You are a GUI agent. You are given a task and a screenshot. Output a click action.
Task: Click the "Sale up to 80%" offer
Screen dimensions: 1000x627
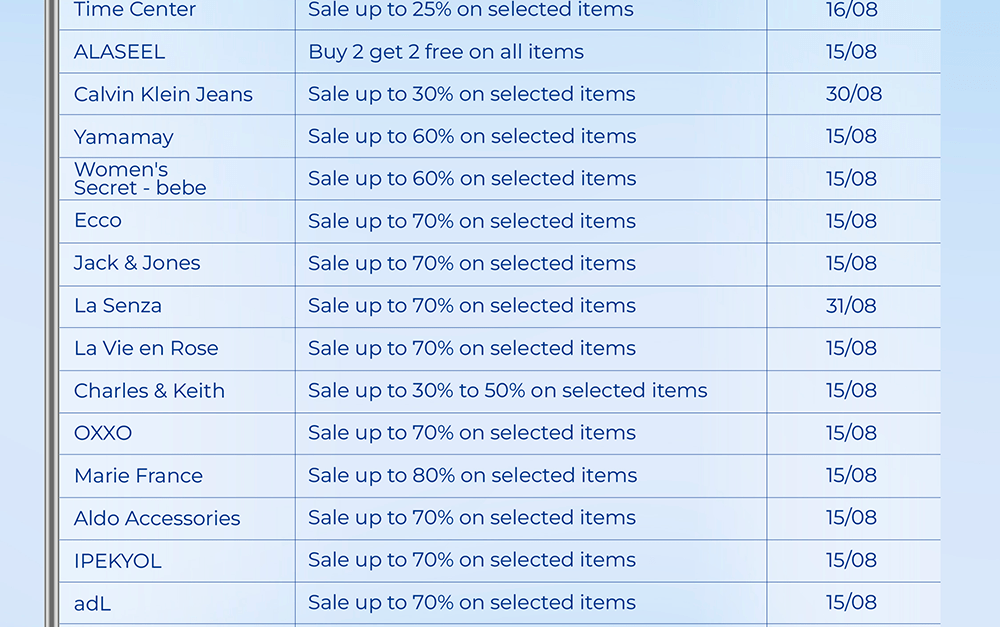(x=472, y=476)
